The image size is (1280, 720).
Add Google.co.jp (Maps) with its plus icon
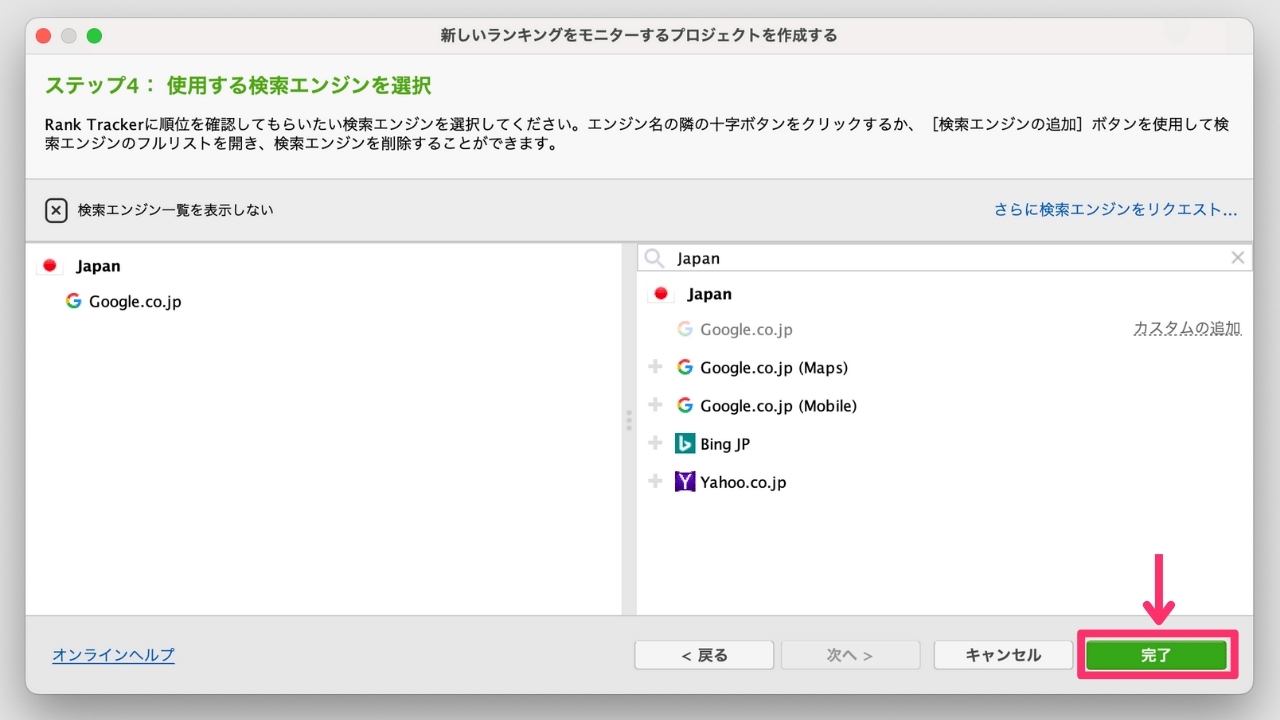coord(656,367)
